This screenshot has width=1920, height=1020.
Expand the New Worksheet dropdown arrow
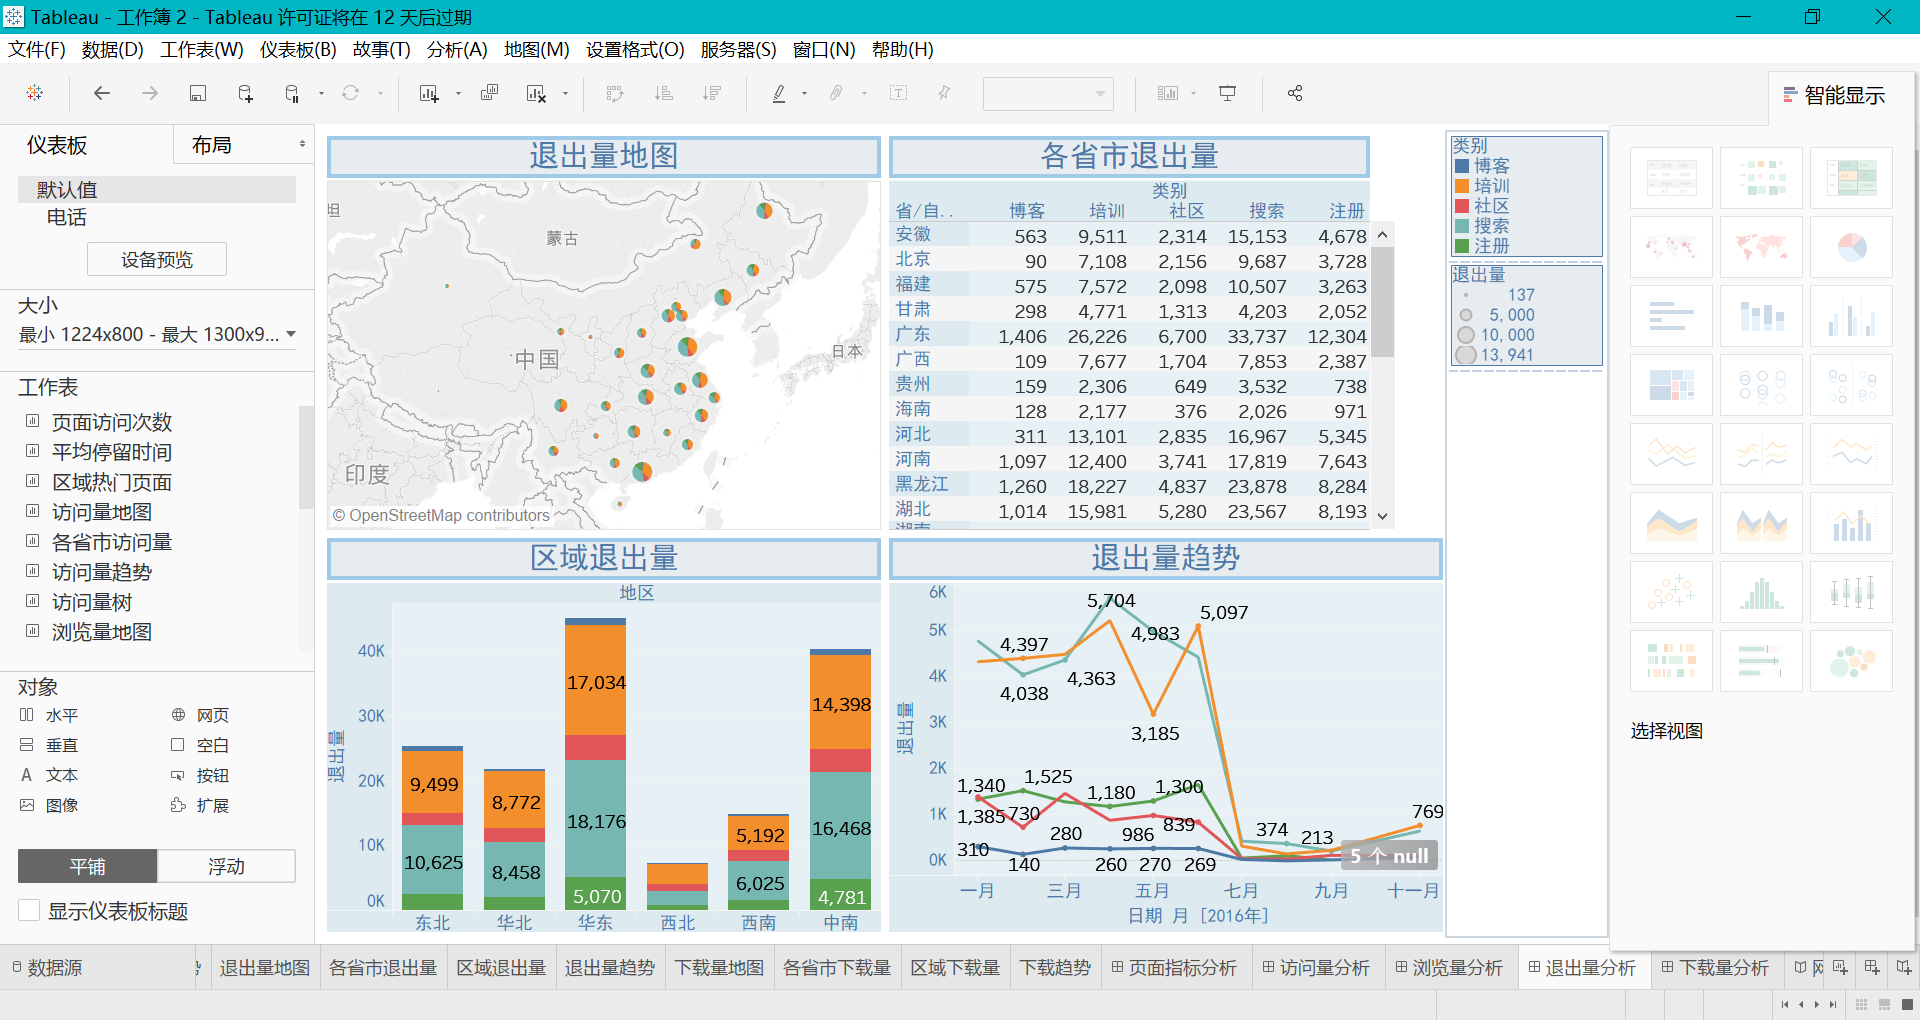click(457, 93)
